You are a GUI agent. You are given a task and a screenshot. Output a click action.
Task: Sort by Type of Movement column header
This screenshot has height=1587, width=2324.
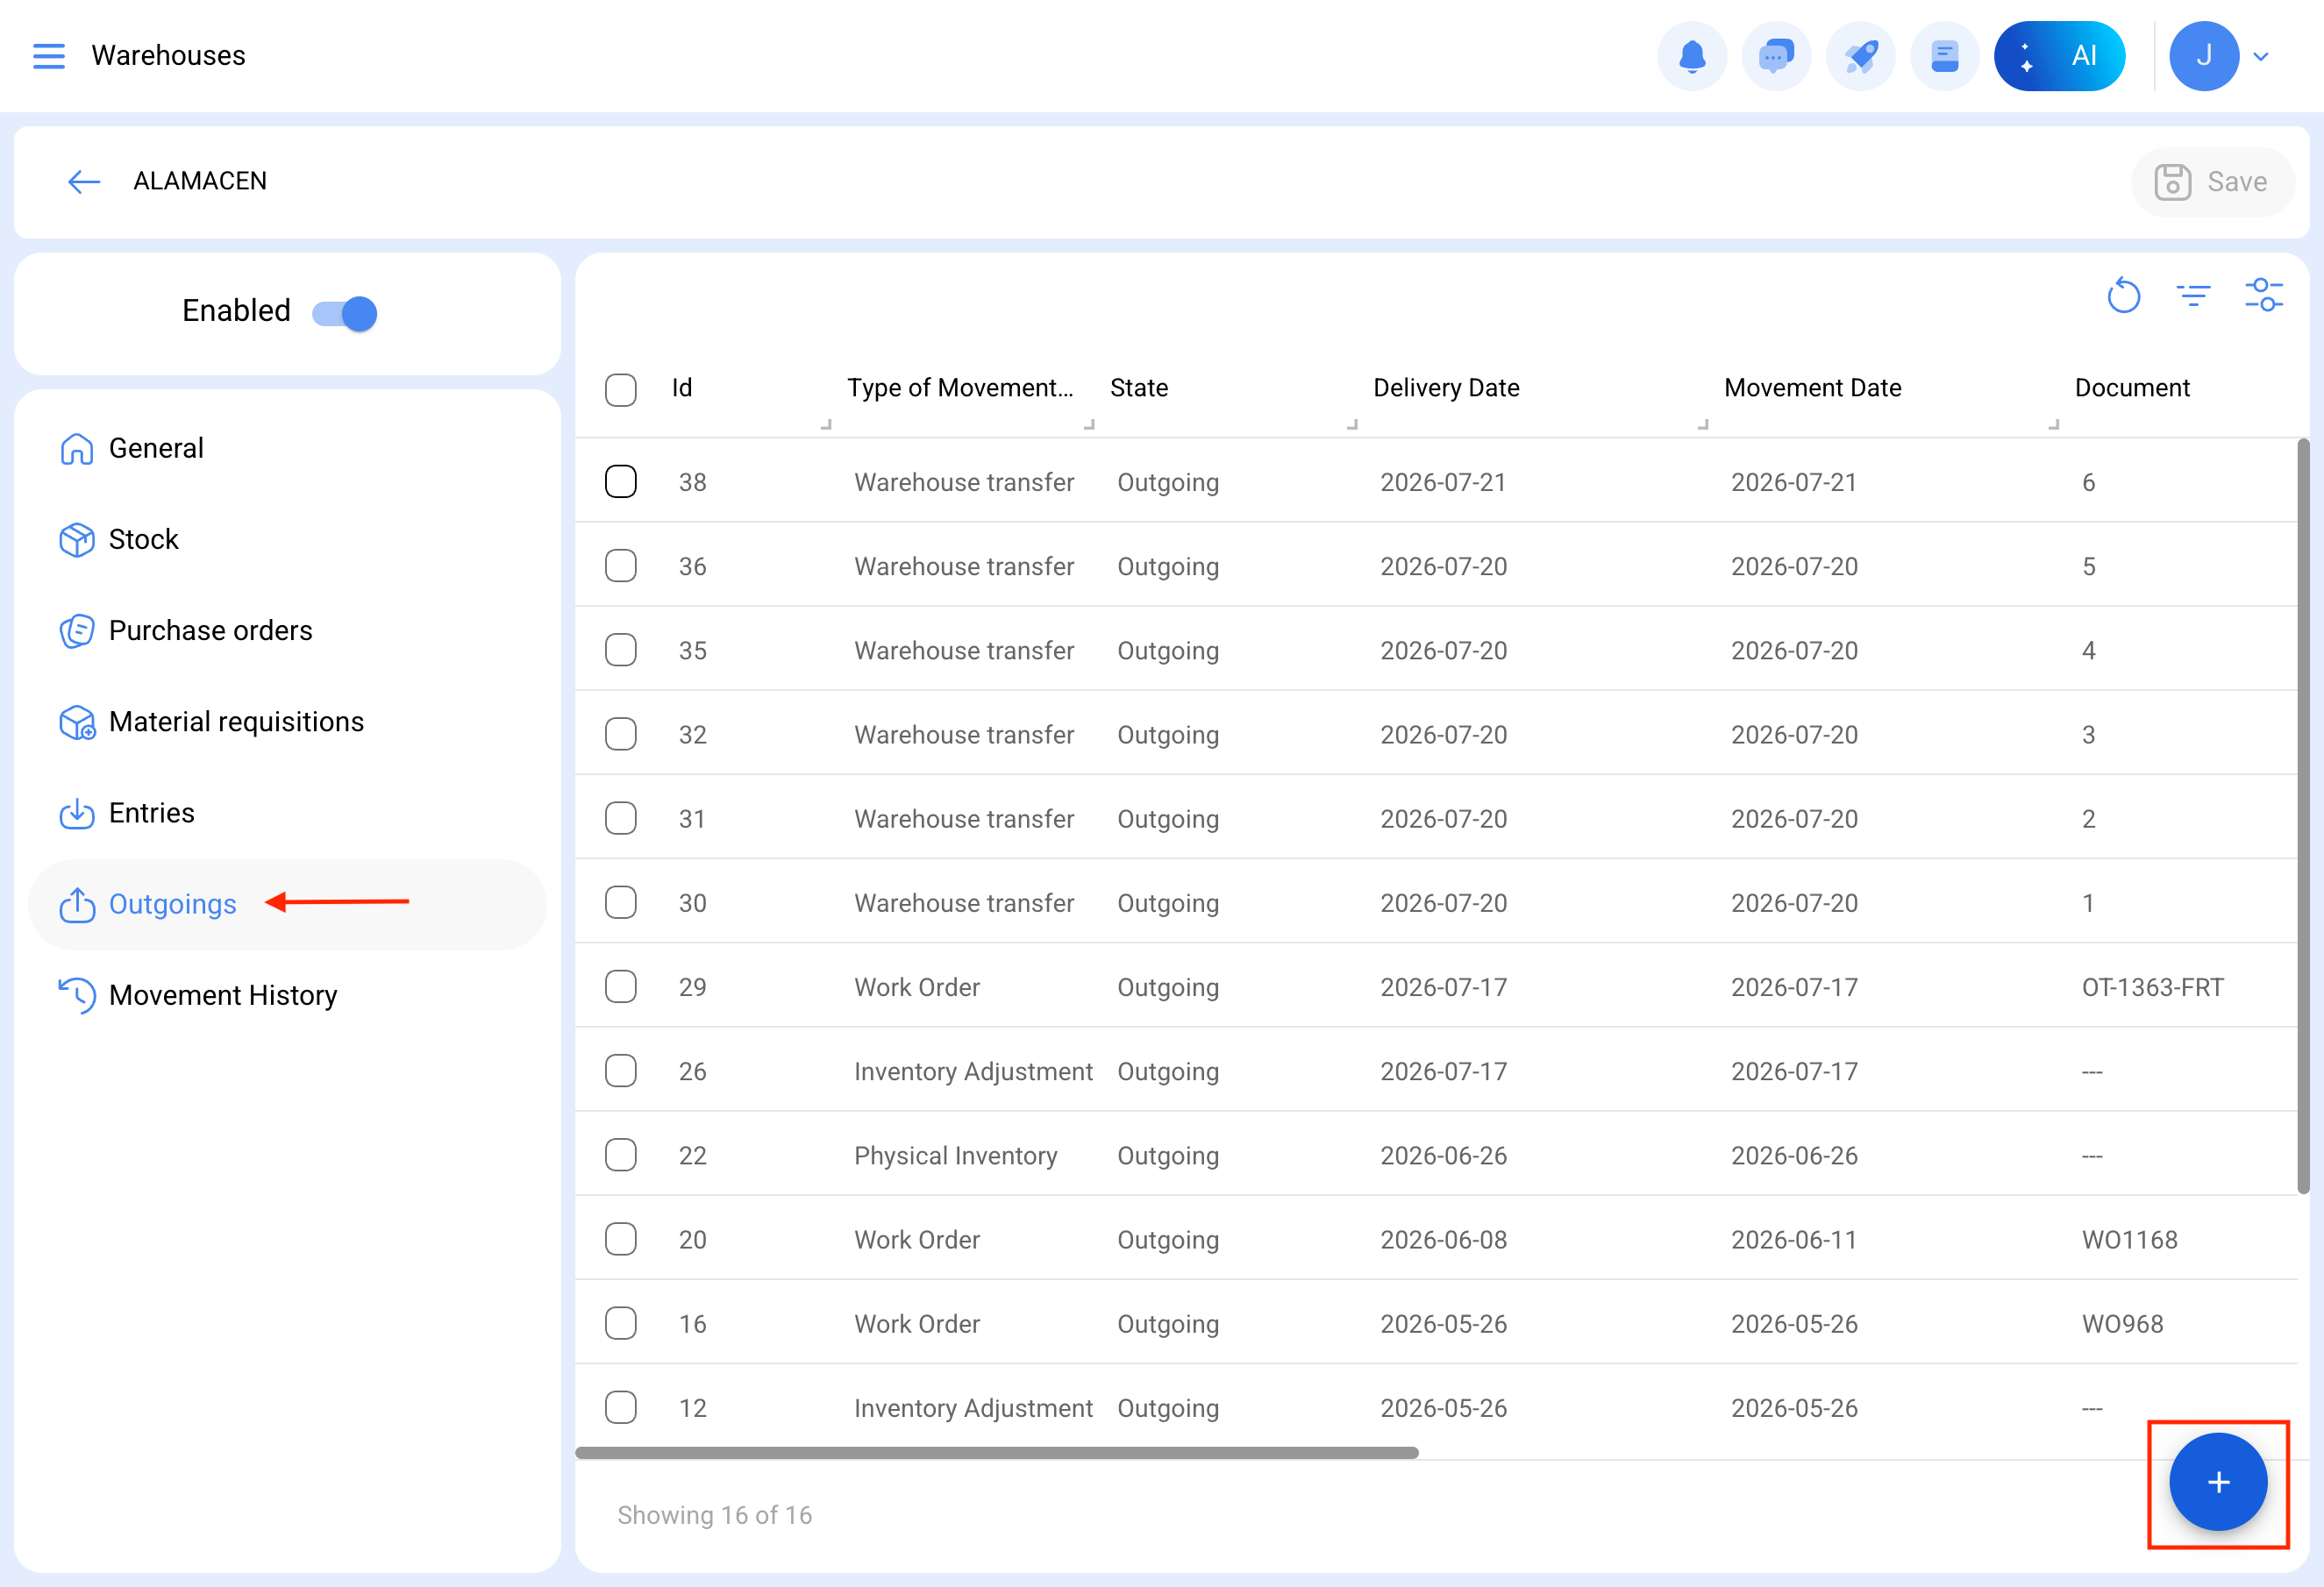point(960,388)
